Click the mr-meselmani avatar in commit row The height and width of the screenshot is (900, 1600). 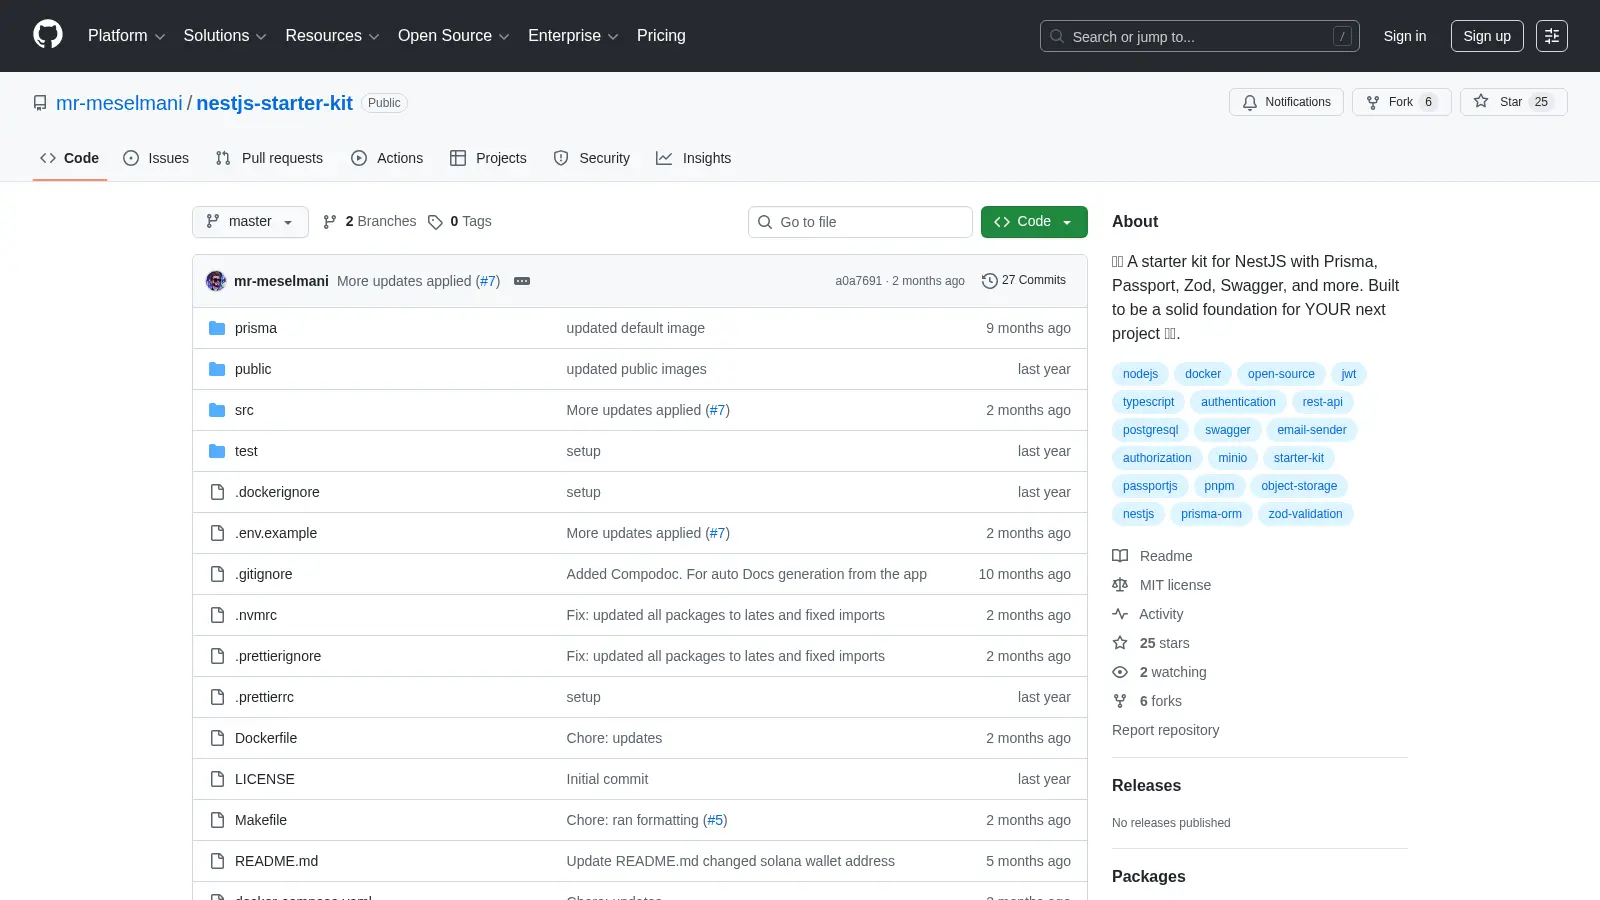click(x=216, y=281)
